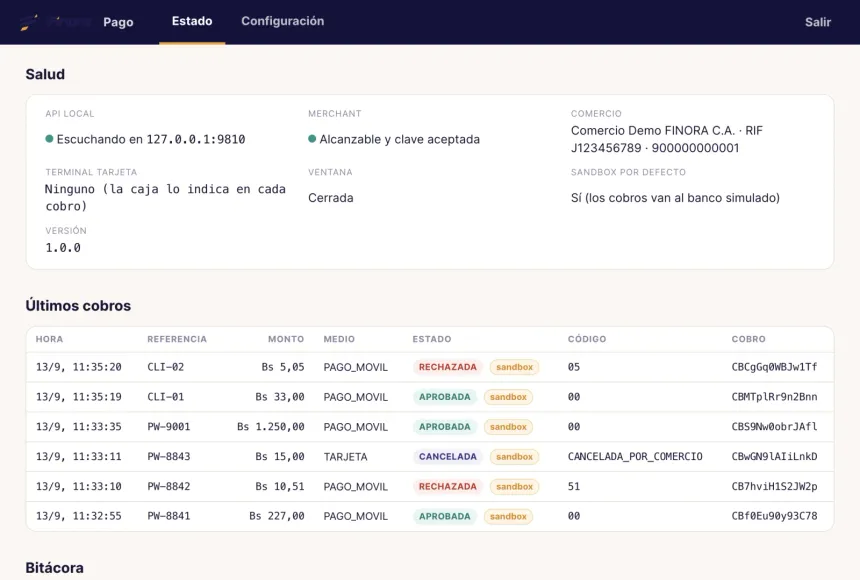
Task: Click the Salud section heading
Action: (45, 74)
